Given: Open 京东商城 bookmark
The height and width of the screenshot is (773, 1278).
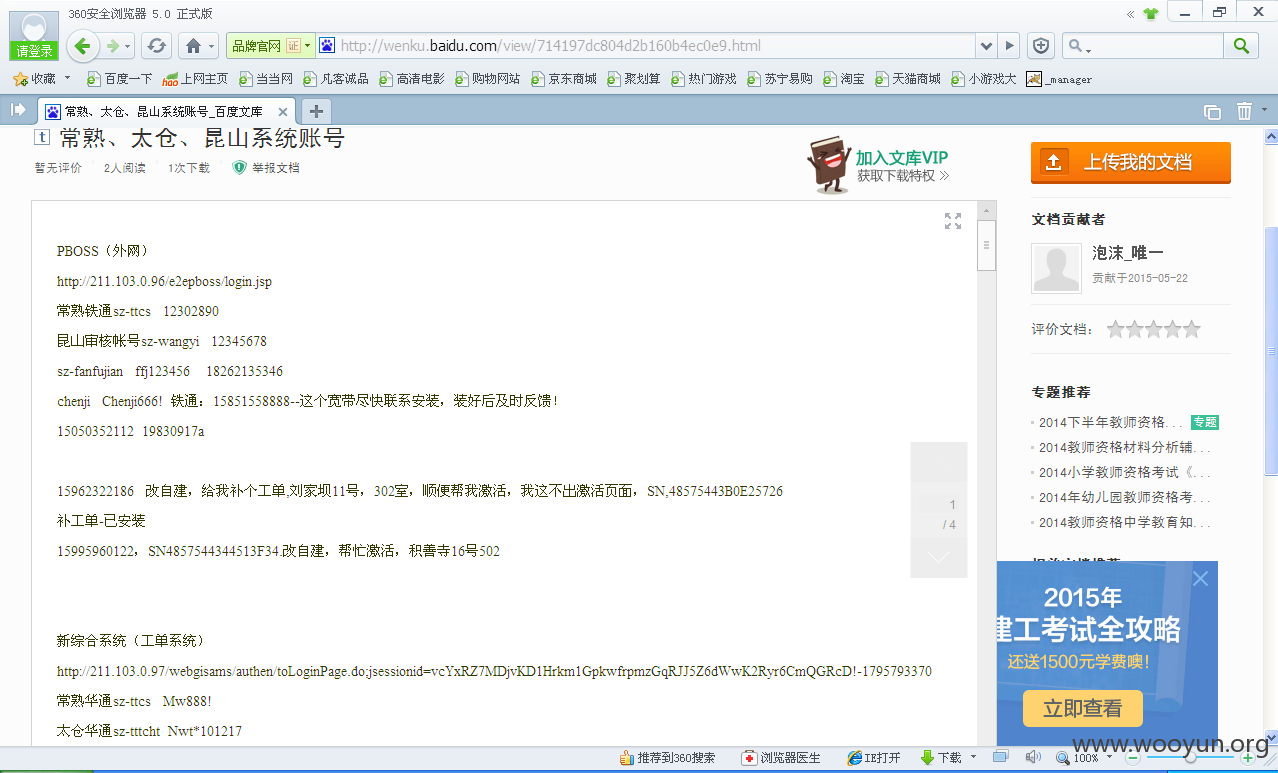Looking at the screenshot, I should (x=564, y=79).
